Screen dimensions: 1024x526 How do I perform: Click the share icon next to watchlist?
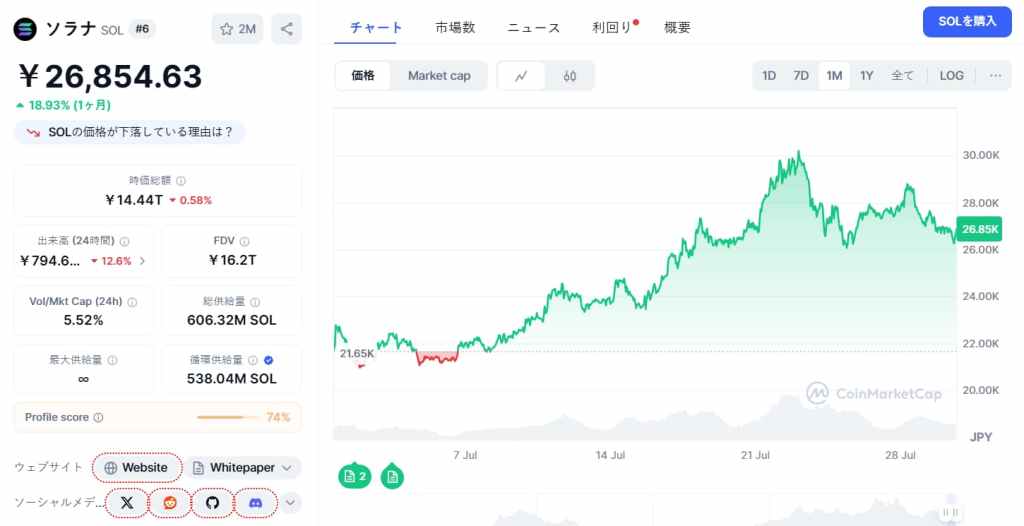(287, 29)
